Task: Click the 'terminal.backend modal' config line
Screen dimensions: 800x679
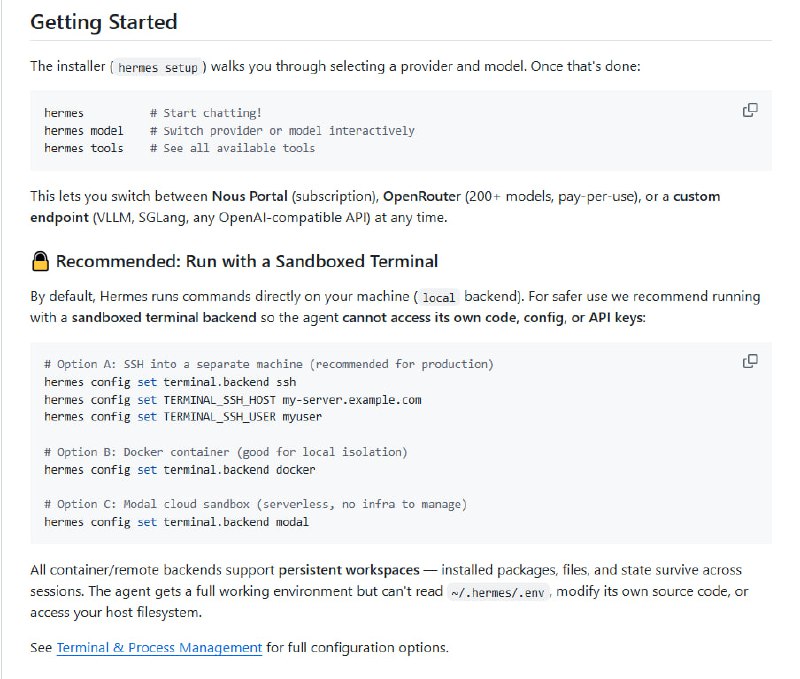Action: coord(177,521)
